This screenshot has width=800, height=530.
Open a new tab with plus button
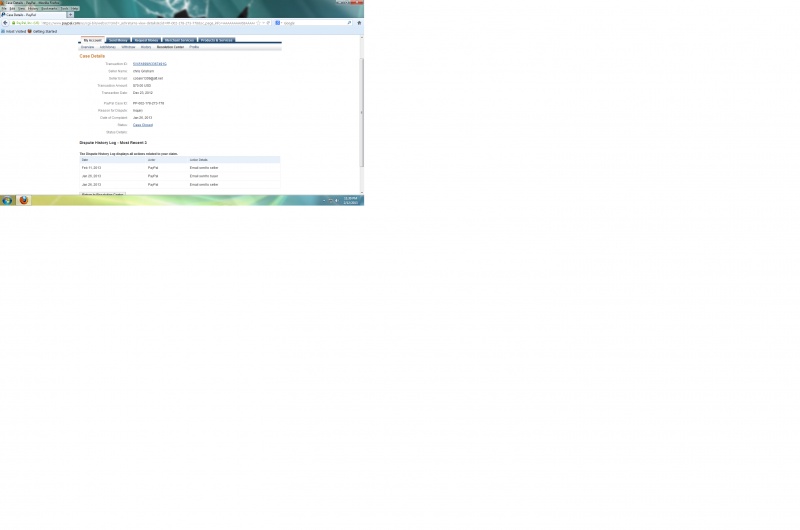(70, 15)
